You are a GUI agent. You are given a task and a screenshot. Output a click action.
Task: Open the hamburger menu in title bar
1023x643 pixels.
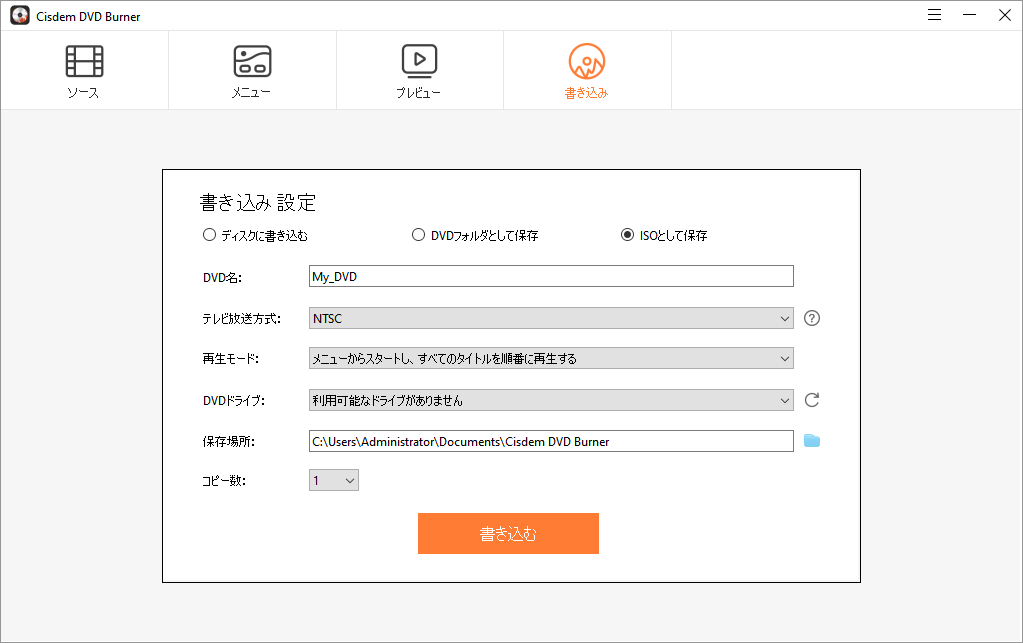[x=934, y=15]
